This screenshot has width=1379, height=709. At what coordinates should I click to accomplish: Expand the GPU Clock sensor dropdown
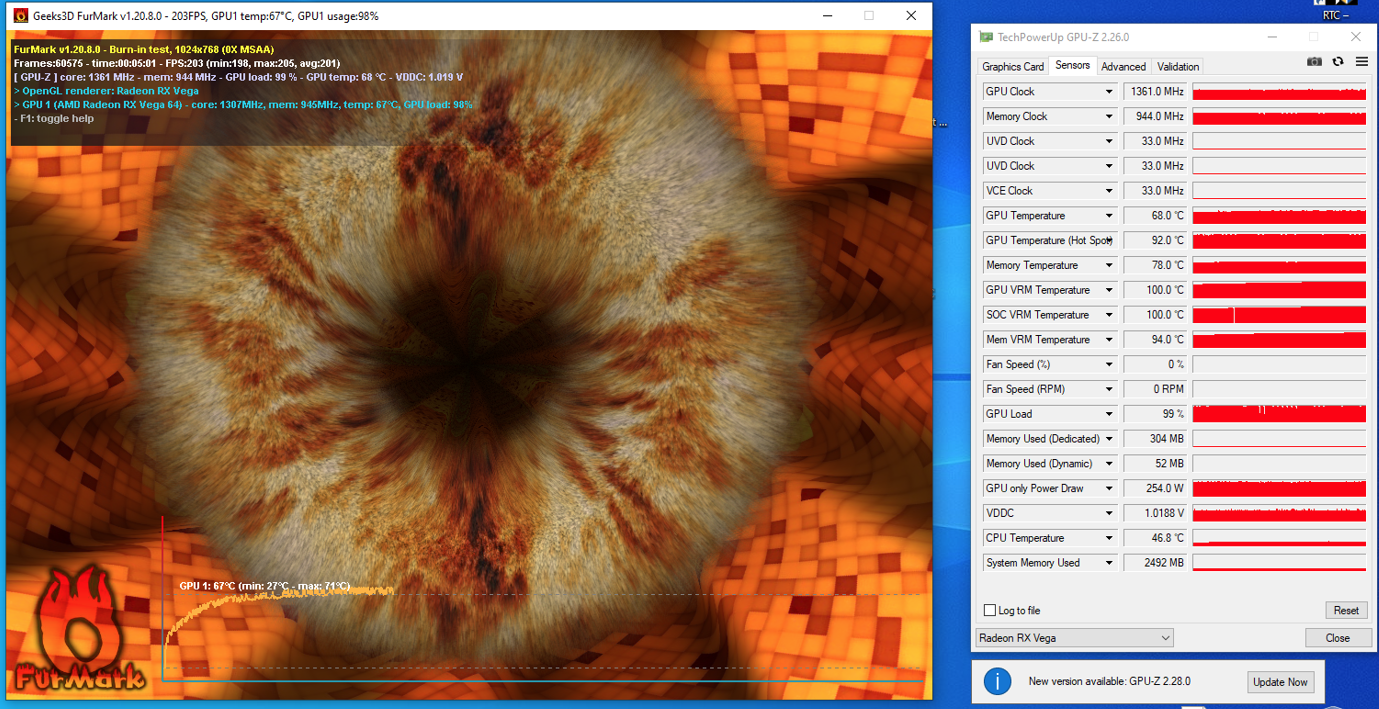(1108, 92)
